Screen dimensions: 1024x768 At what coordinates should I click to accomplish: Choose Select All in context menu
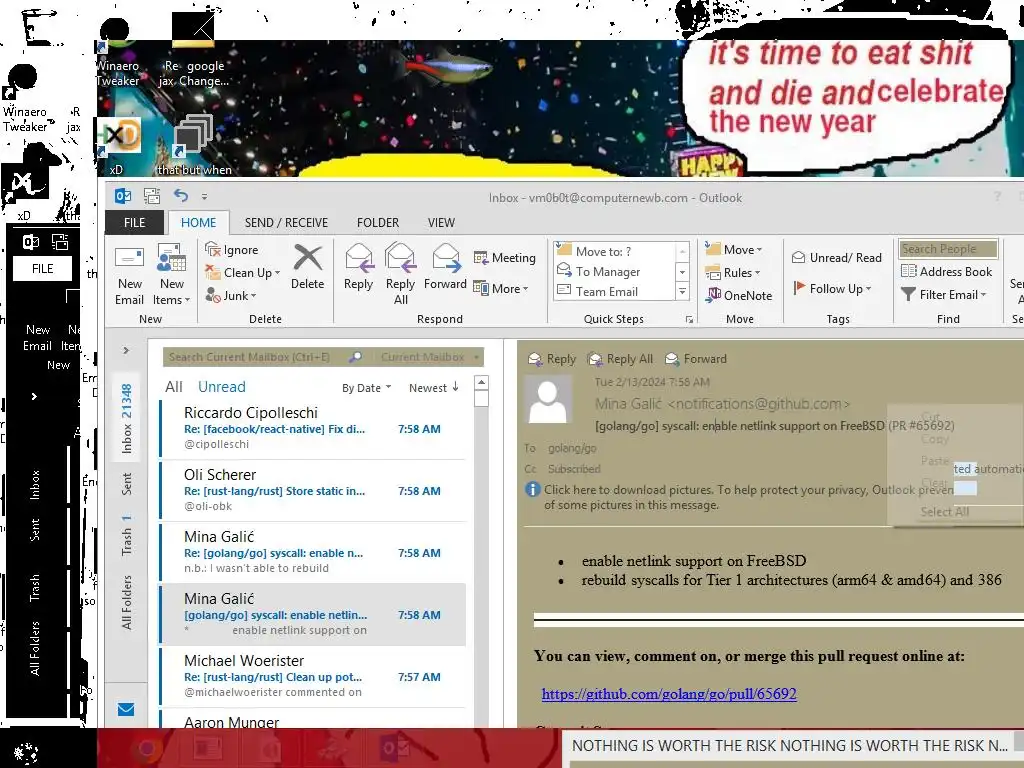(944, 511)
